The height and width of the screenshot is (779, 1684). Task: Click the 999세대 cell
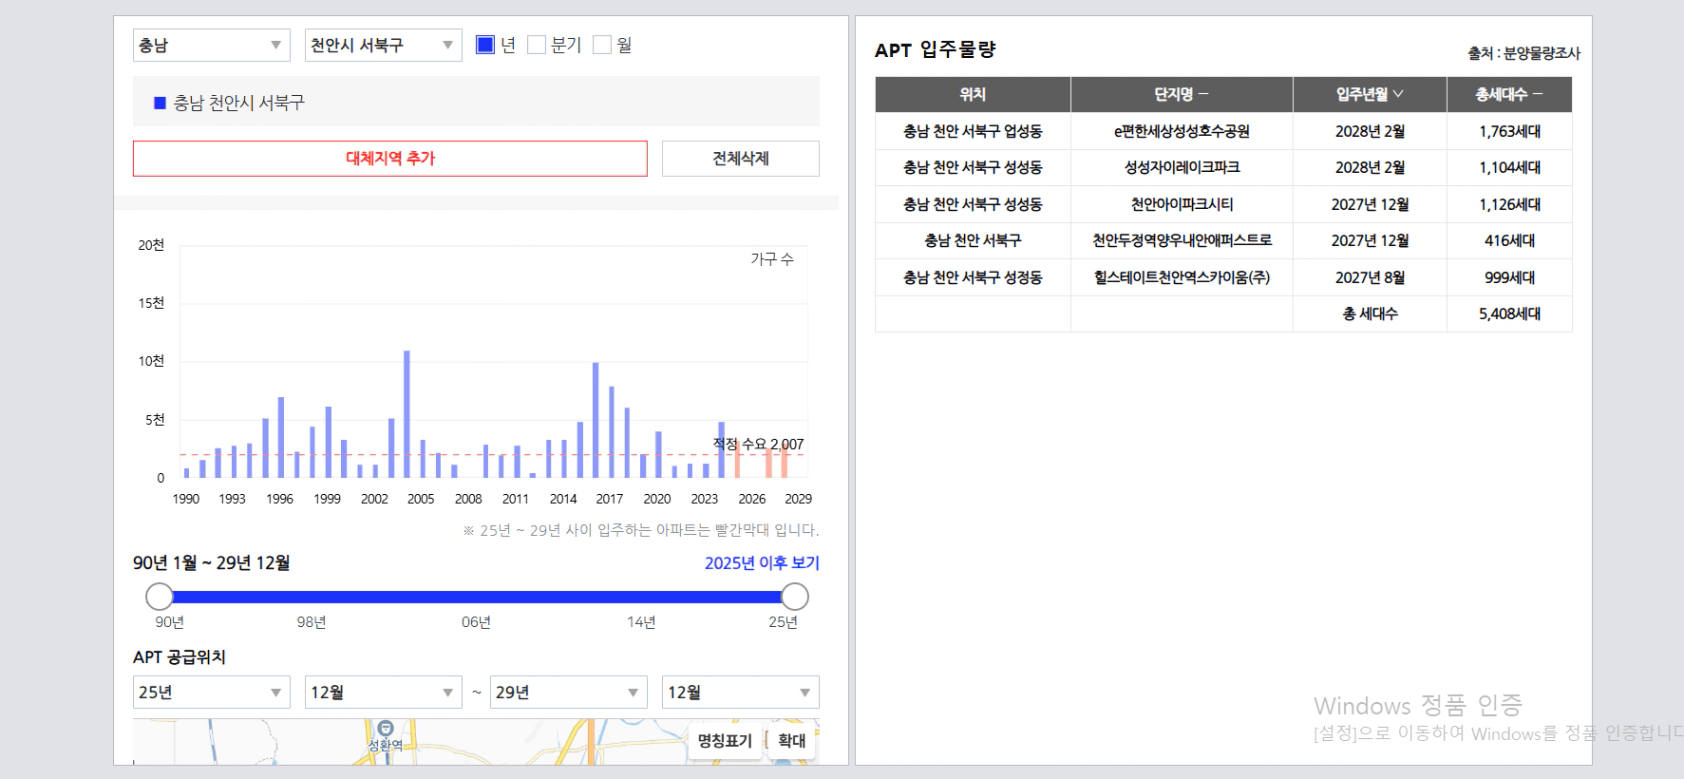(x=1509, y=277)
